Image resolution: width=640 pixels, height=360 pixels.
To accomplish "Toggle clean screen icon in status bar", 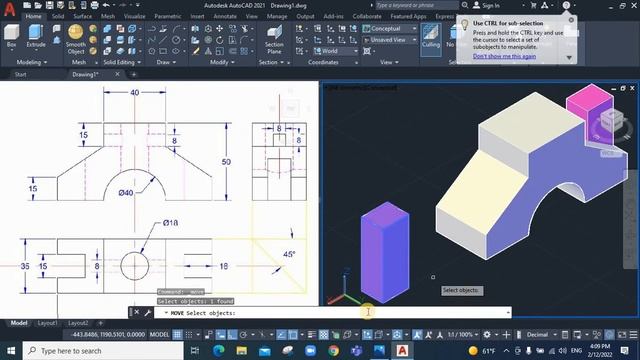I will coord(622,335).
